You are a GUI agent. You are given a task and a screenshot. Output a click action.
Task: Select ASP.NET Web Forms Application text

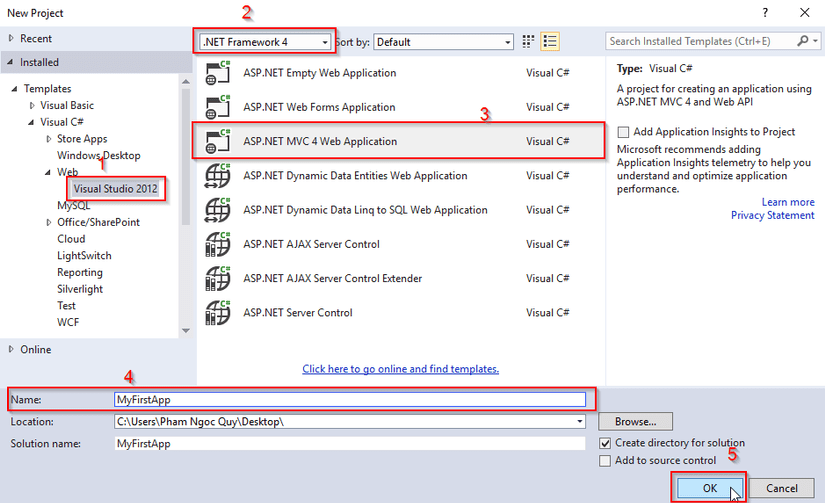click(319, 107)
